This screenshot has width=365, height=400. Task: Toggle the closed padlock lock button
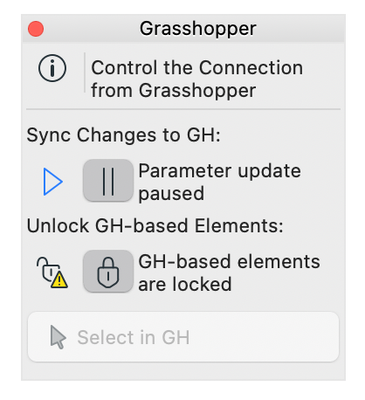click(108, 271)
